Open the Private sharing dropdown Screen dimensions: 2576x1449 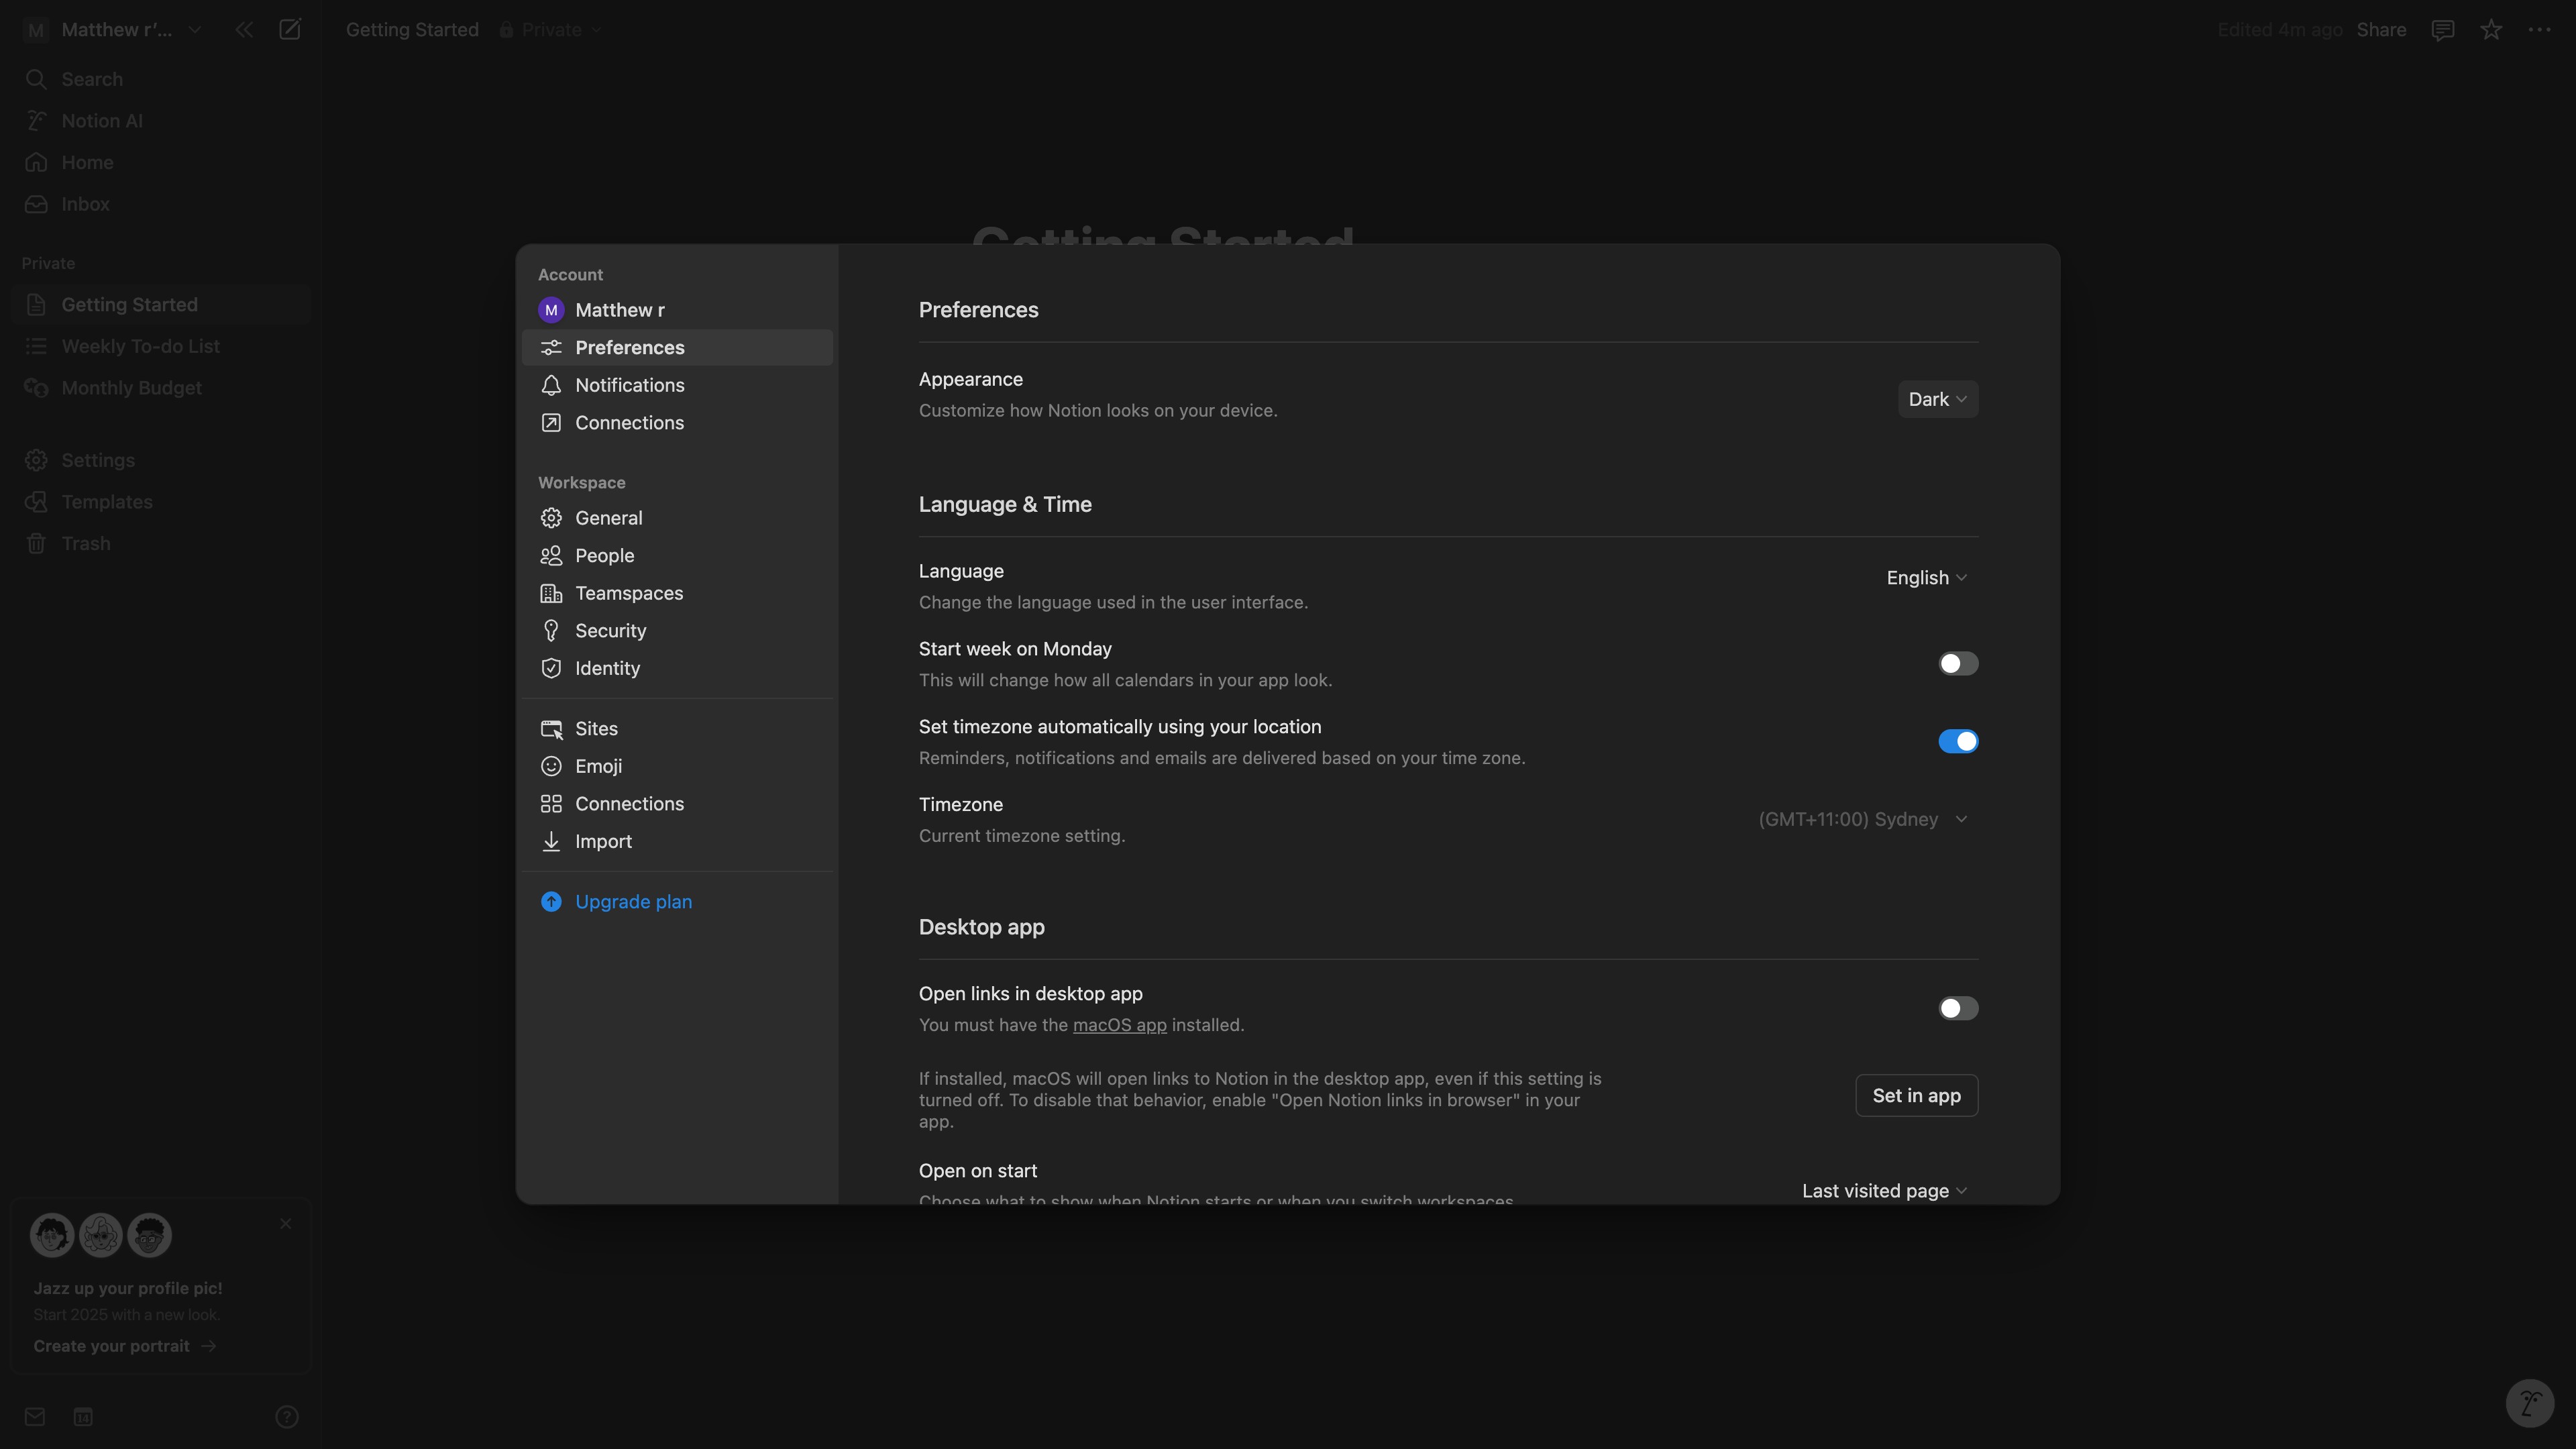click(550, 30)
